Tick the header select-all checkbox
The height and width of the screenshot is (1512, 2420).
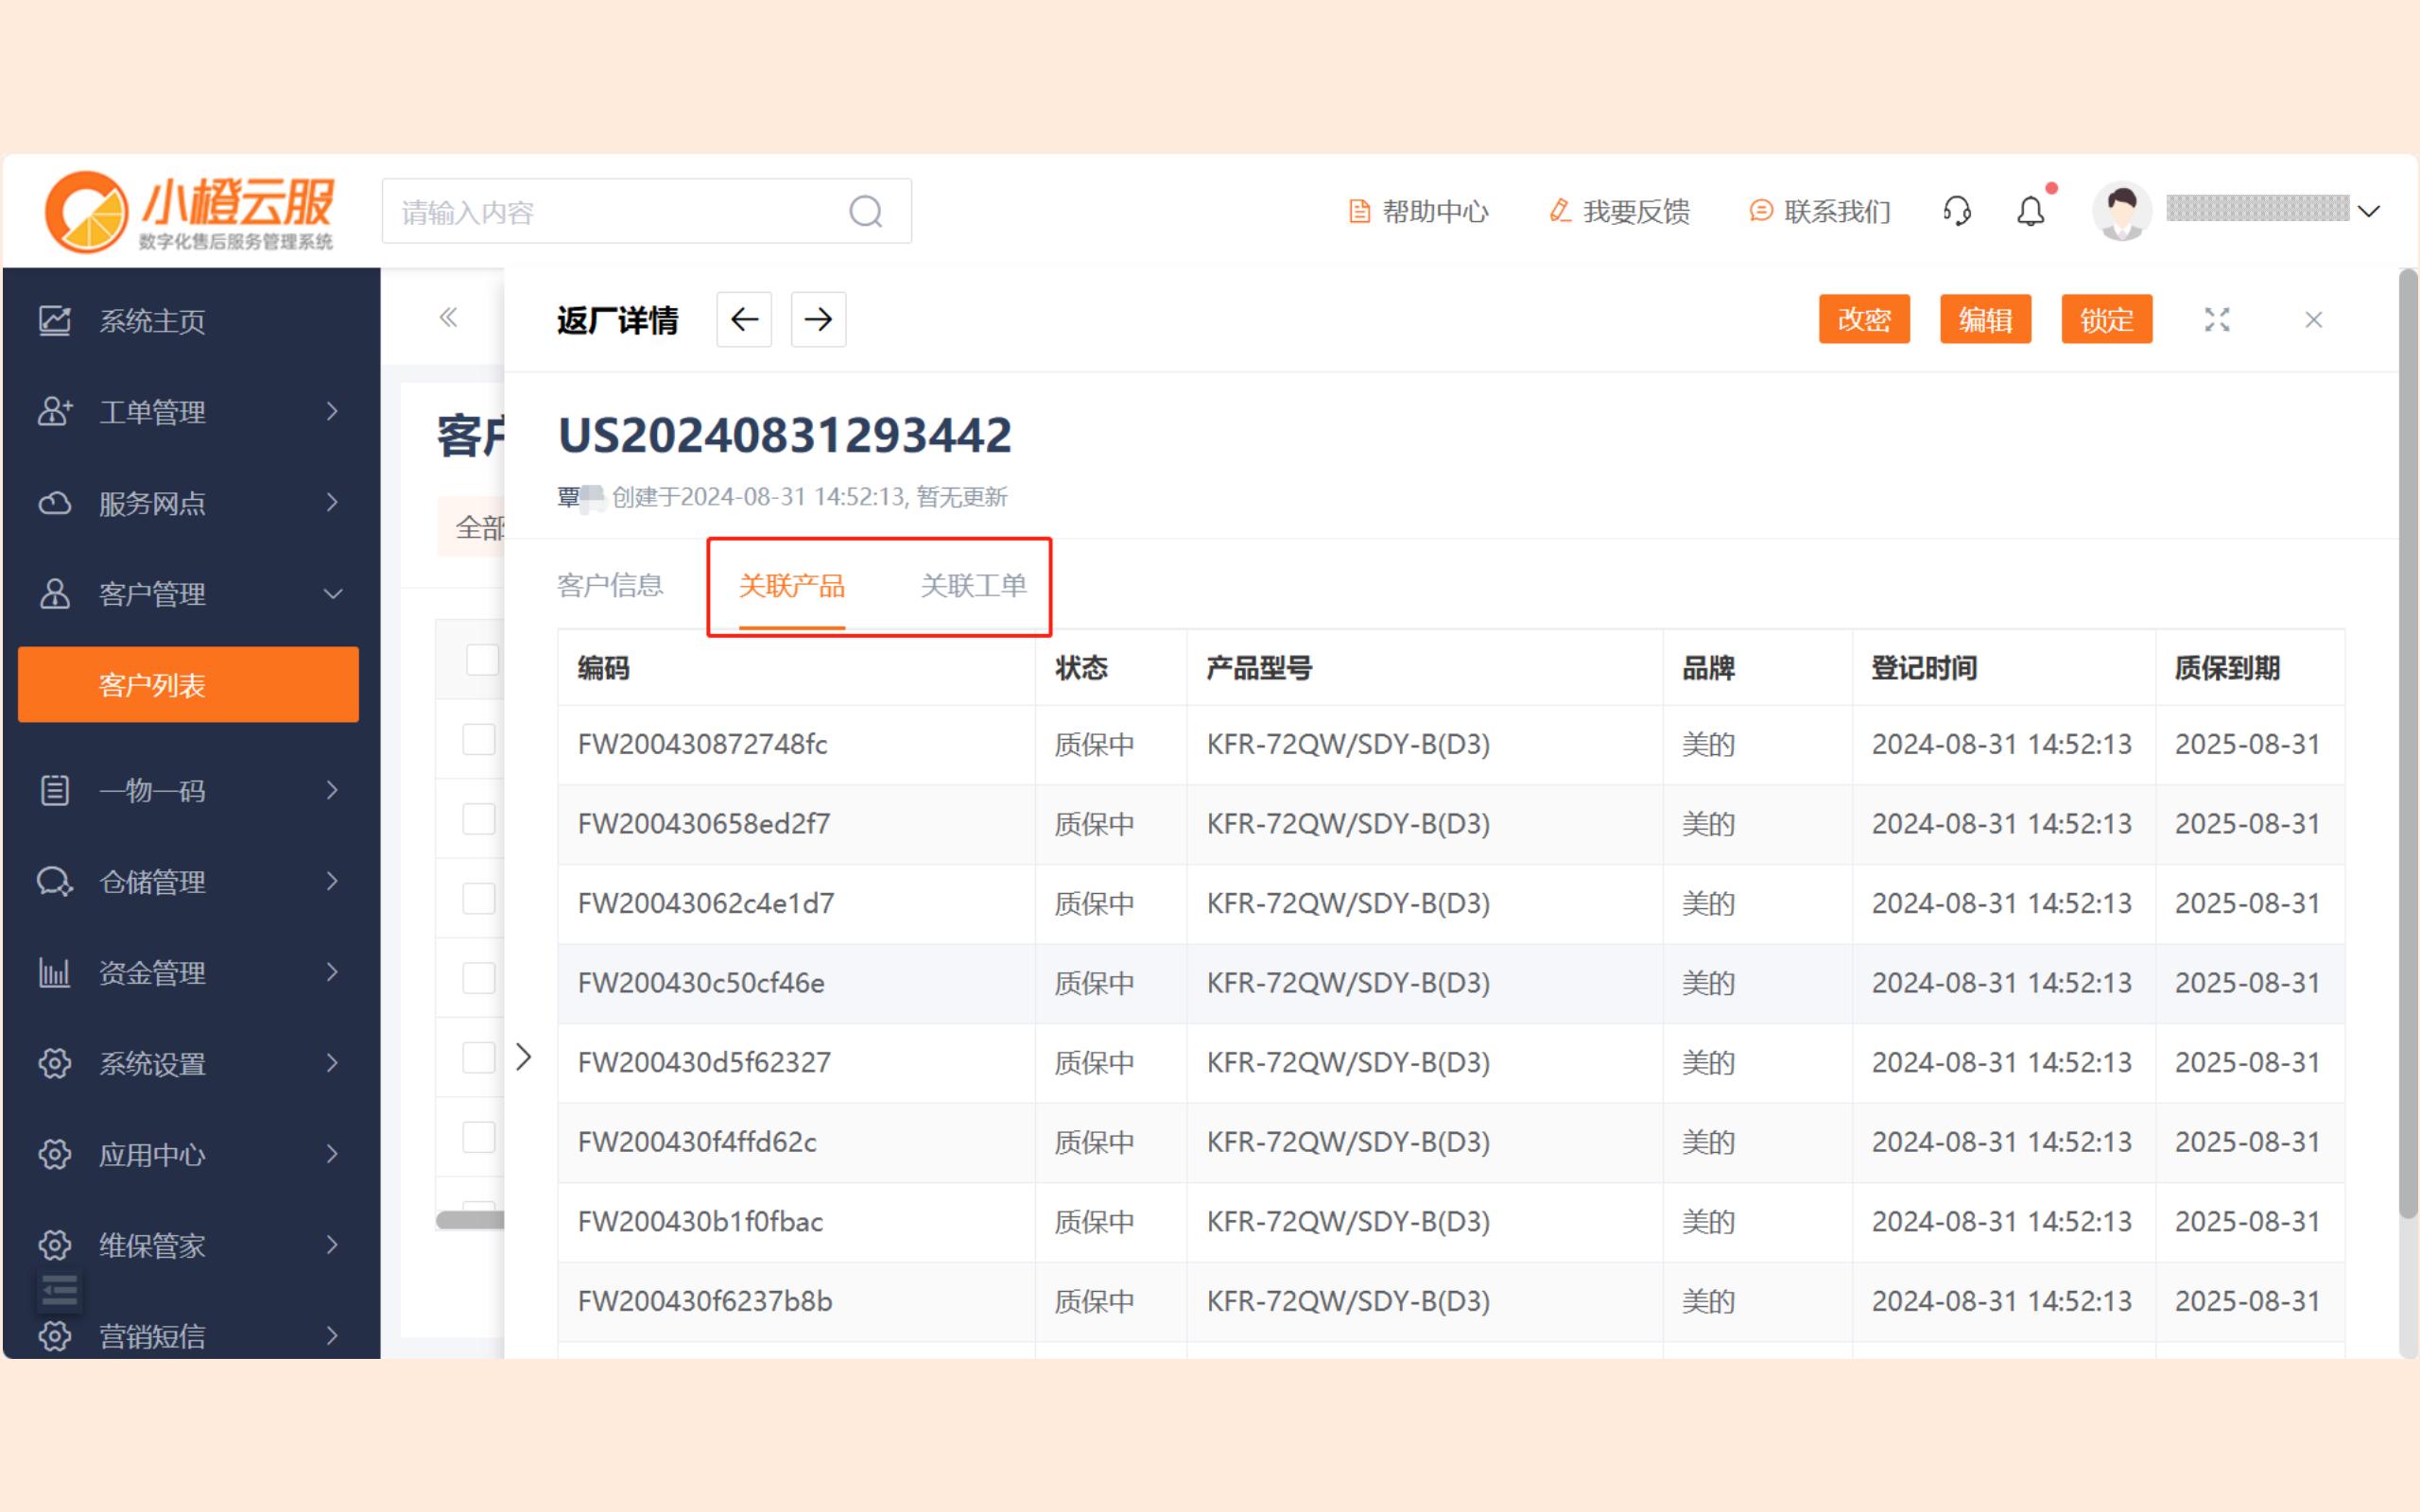(x=483, y=660)
